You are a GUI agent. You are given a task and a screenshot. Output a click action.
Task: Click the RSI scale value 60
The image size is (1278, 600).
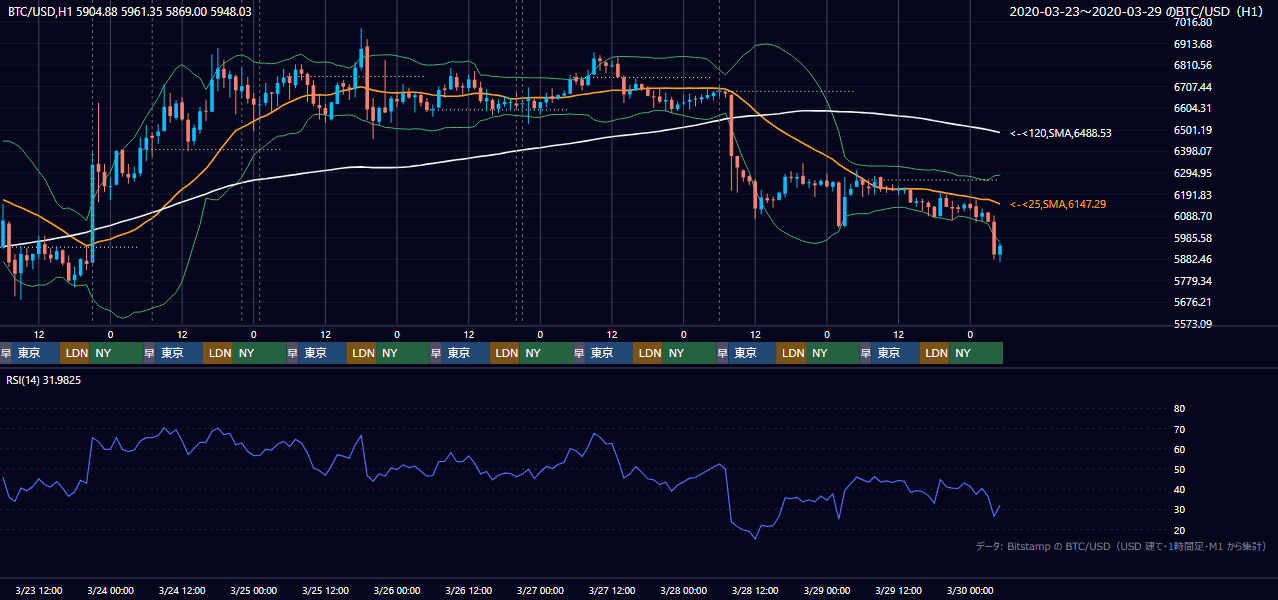coord(1179,449)
